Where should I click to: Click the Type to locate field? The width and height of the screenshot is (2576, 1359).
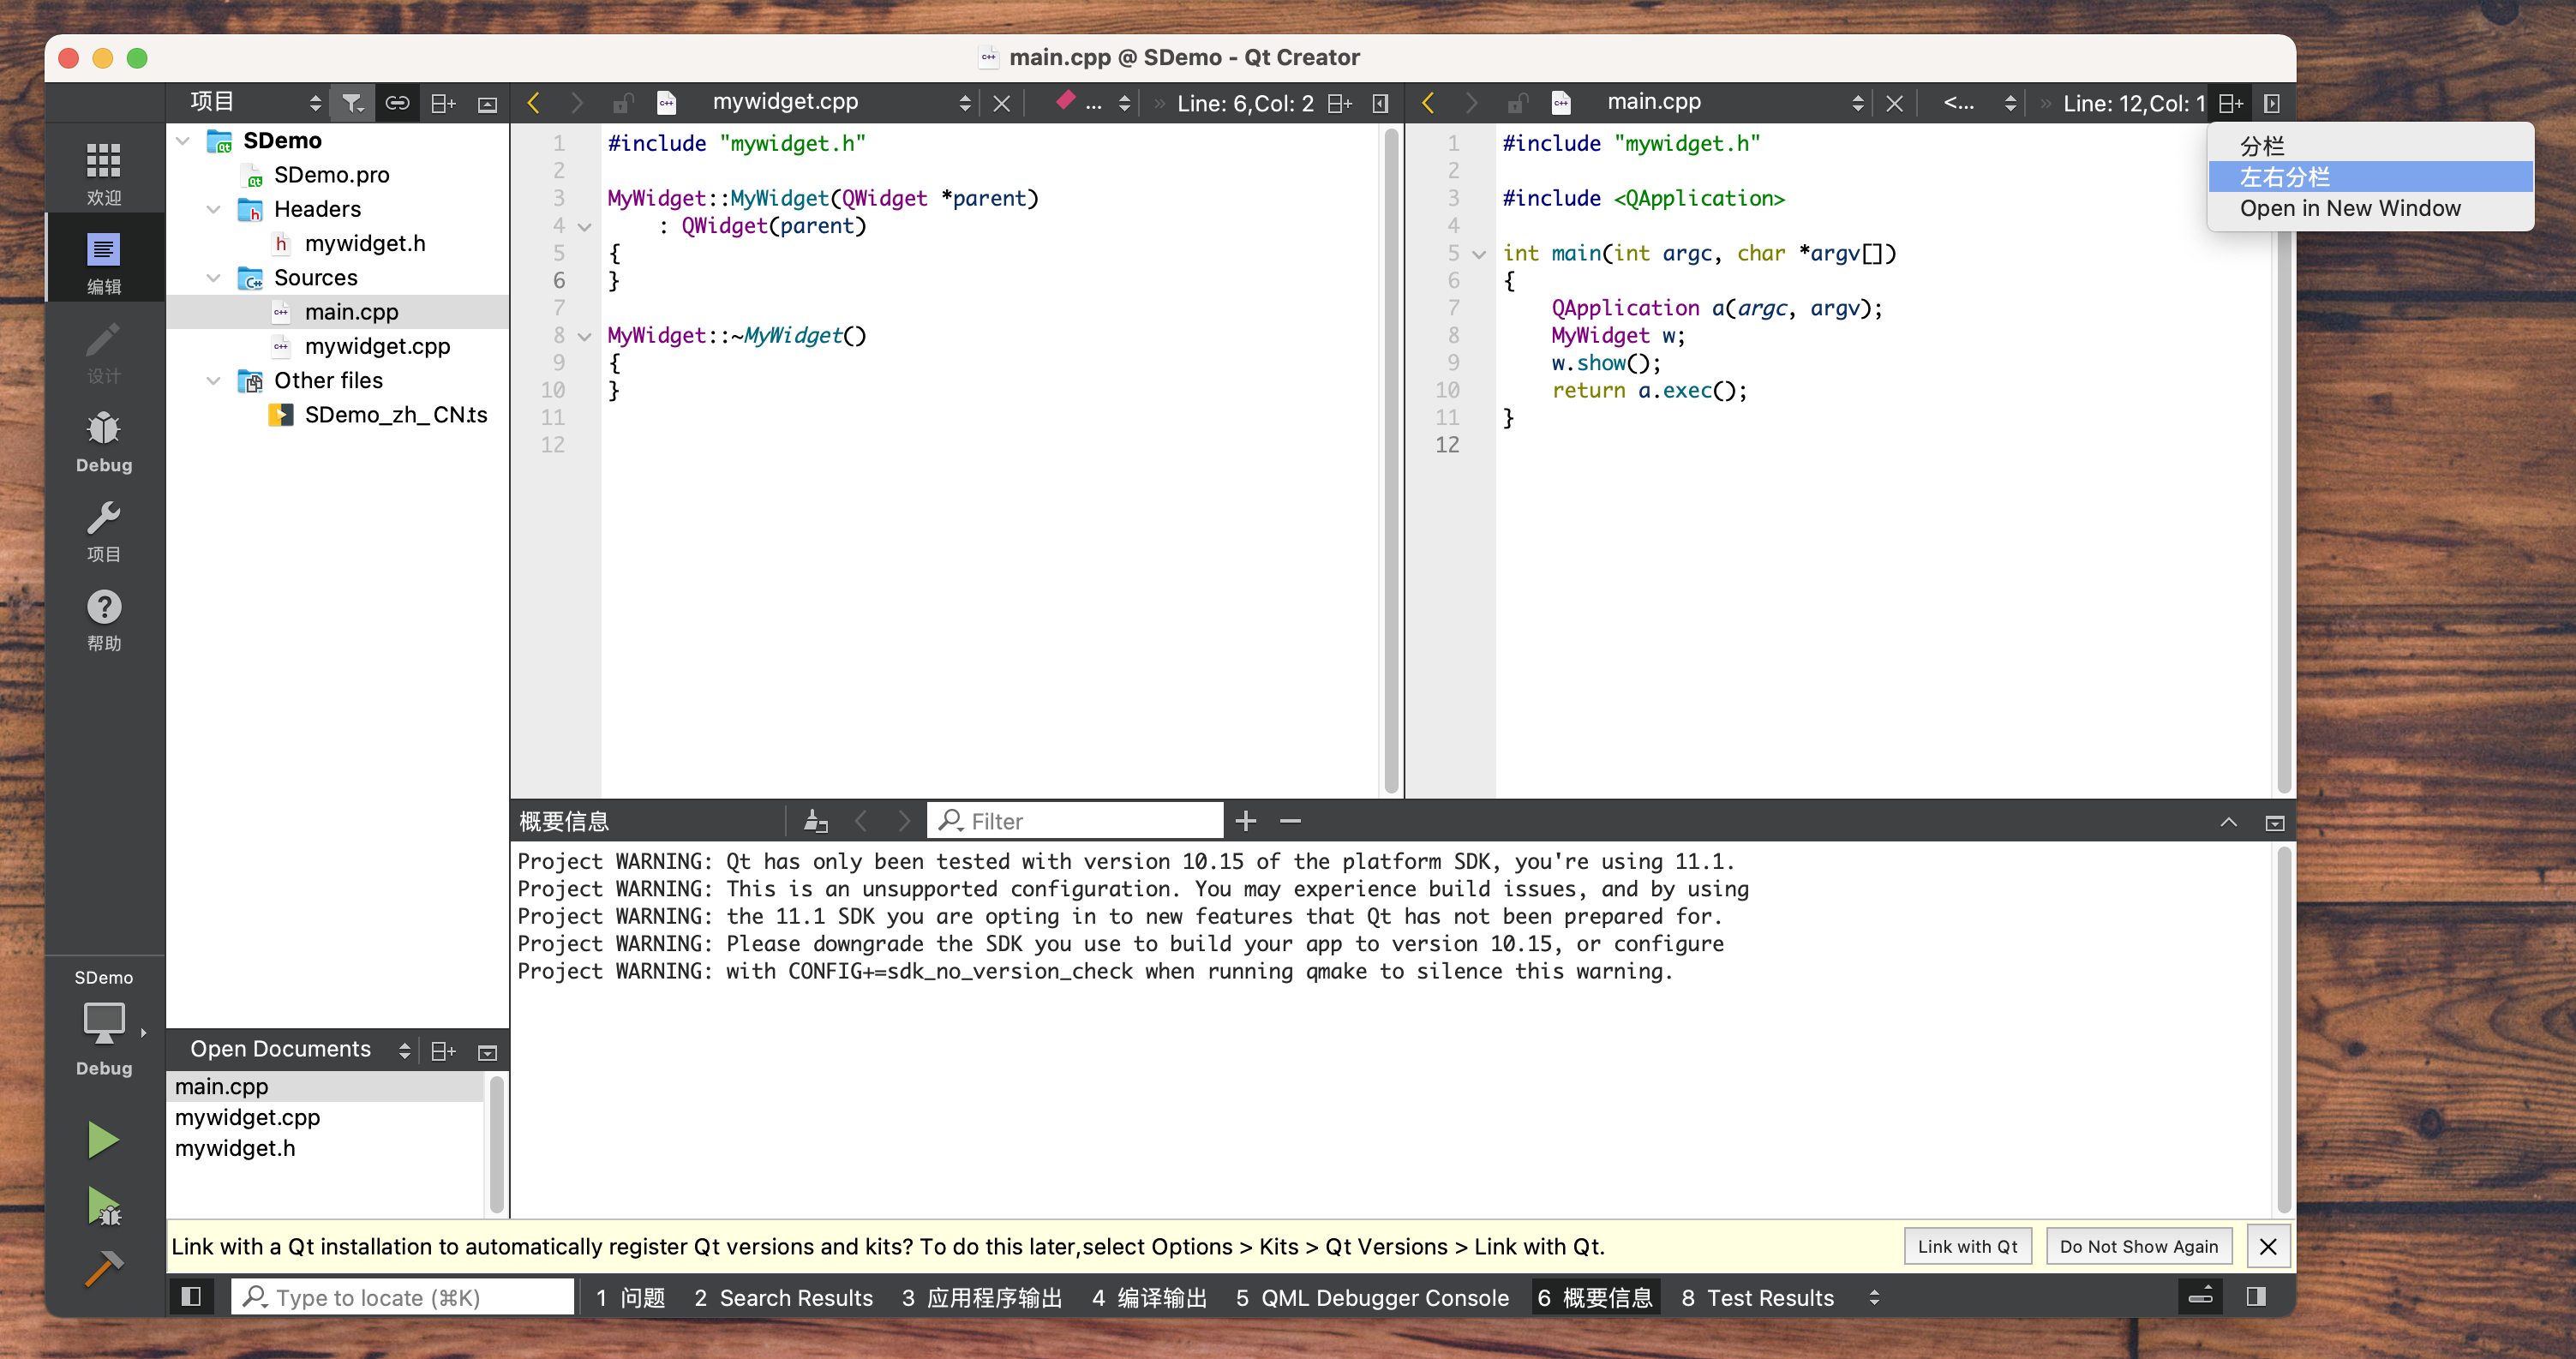point(404,1297)
